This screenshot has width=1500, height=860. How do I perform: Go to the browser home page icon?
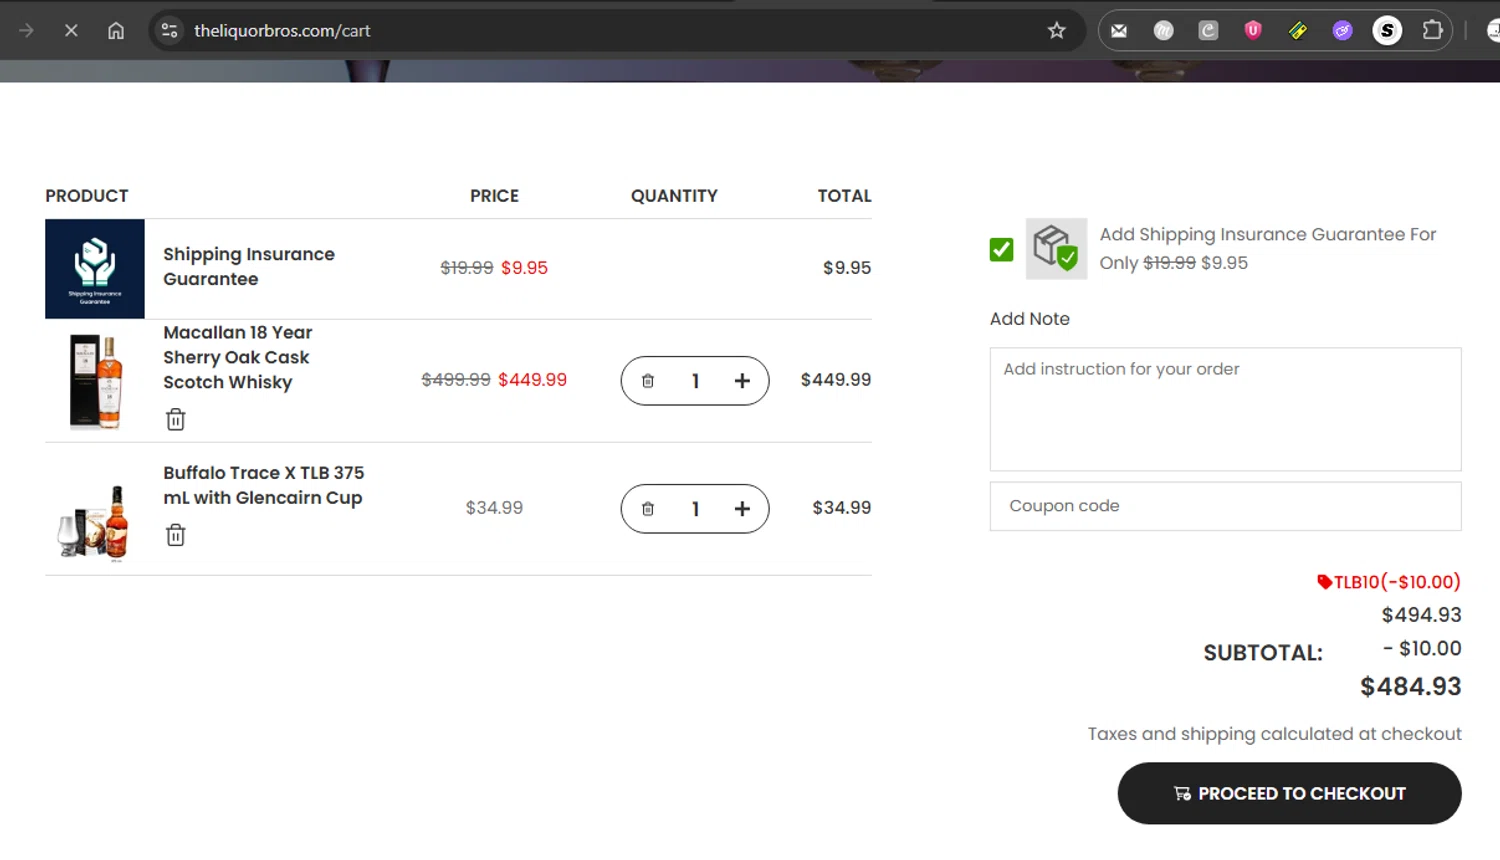pyautogui.click(x=116, y=31)
